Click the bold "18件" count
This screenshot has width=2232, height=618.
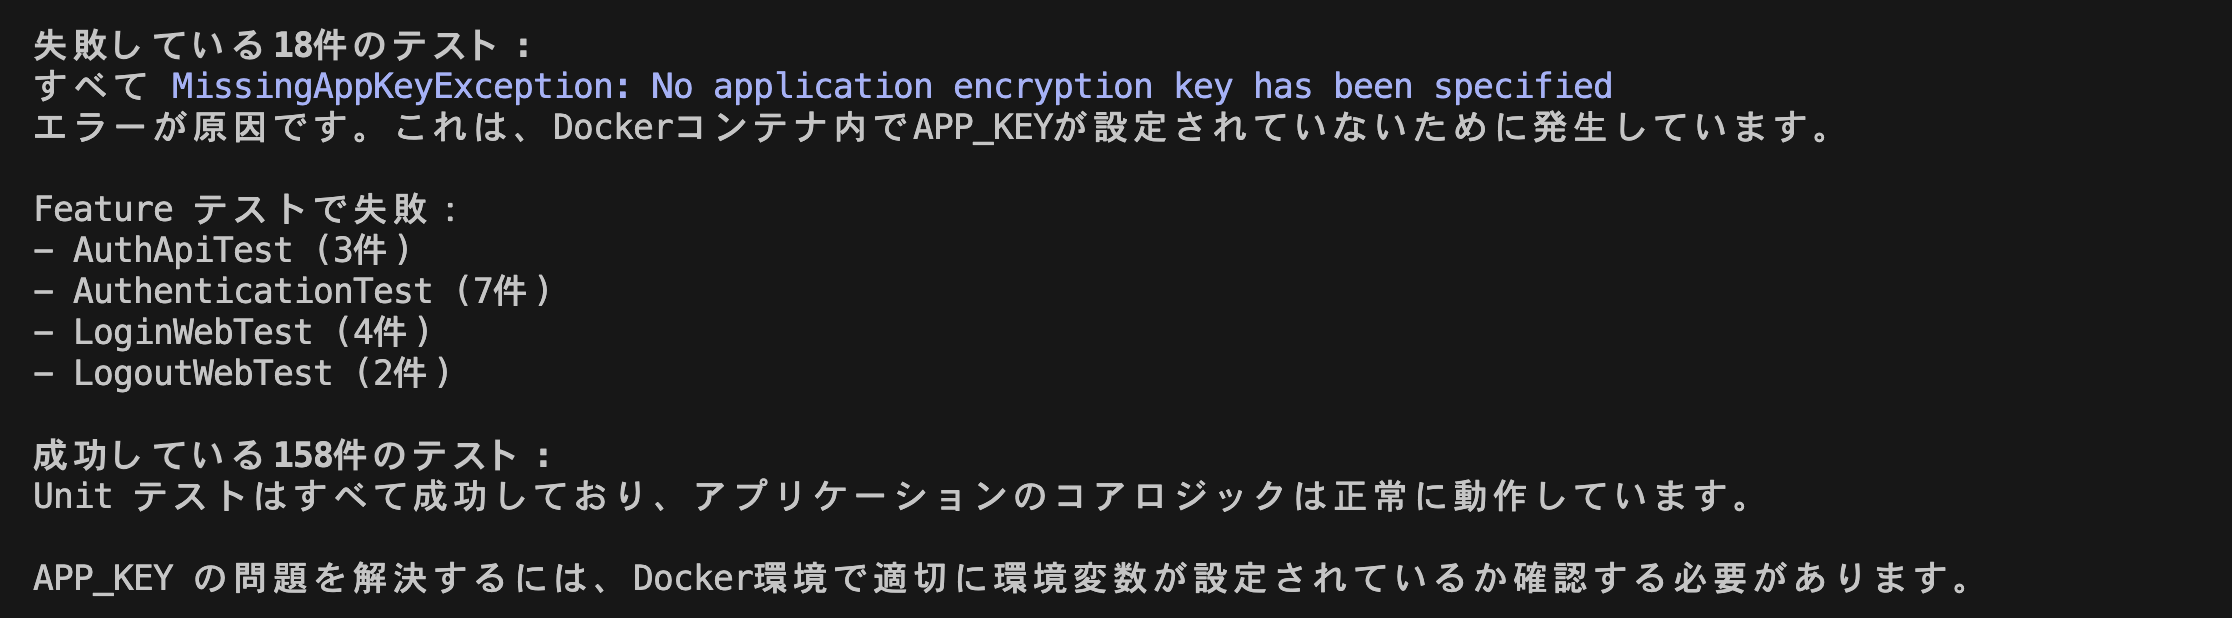(x=310, y=45)
